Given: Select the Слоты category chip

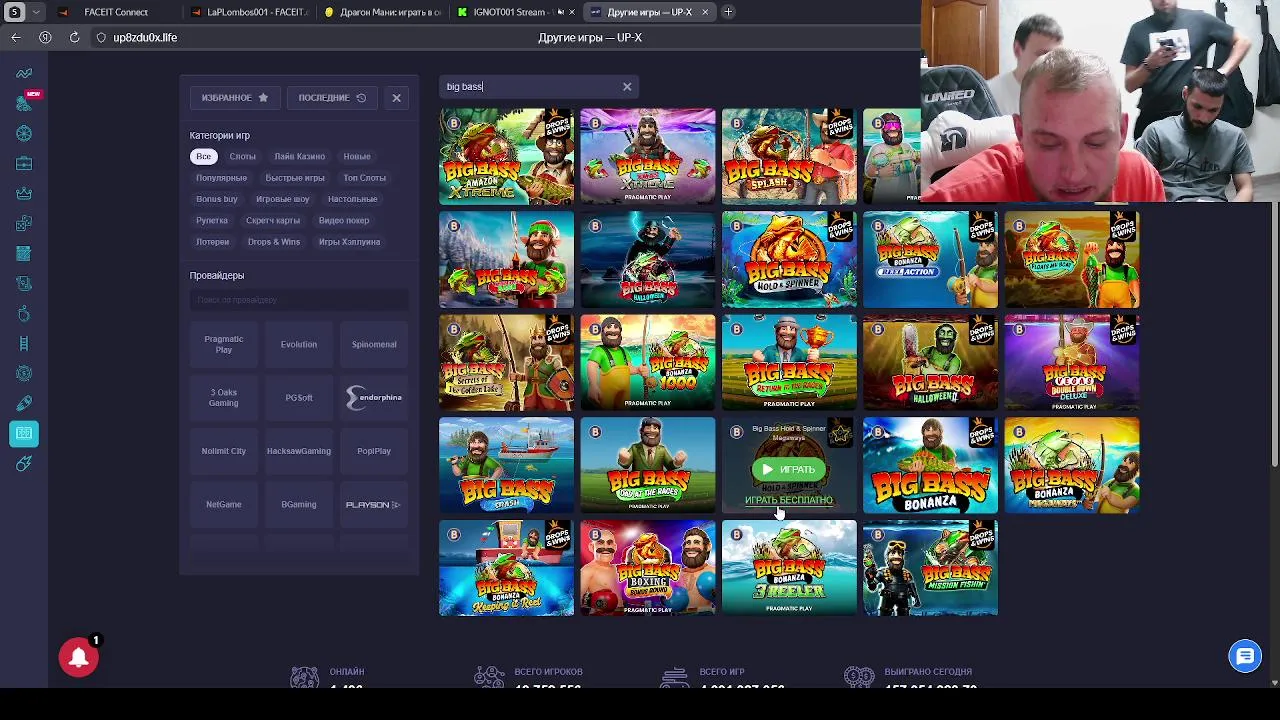Looking at the screenshot, I should [242, 156].
